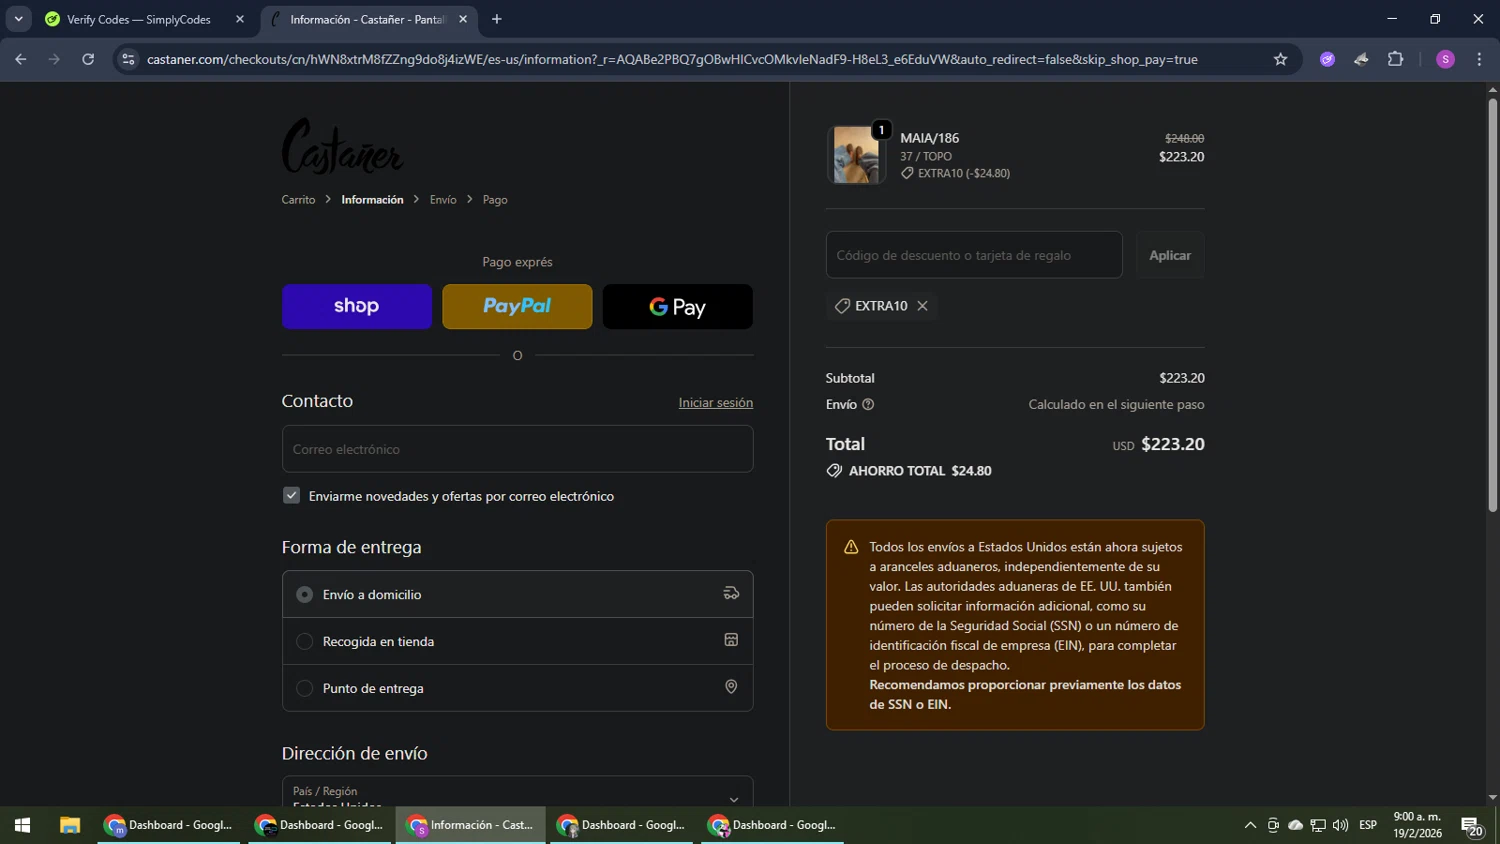The height and width of the screenshot is (844, 1500).
Task: Expand the País / Región dropdown
Action: pos(517,792)
